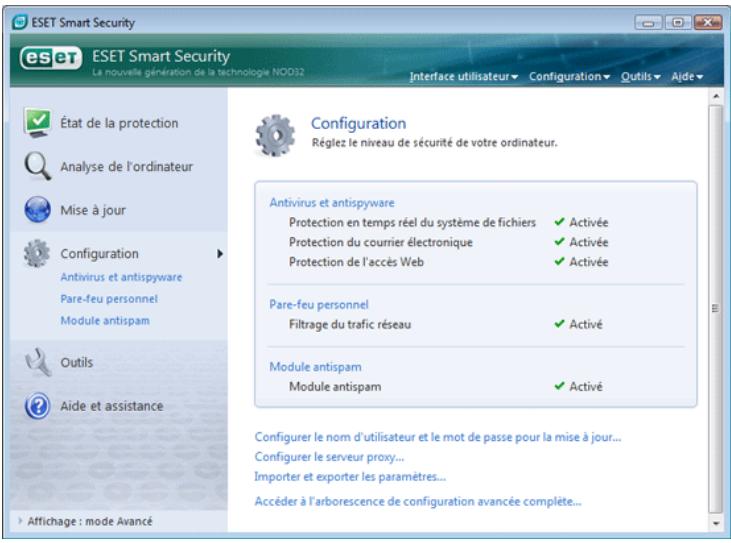Image resolution: width=731 pixels, height=543 pixels.
Task: Minimize the ESET Smart Security window
Action: [x=648, y=22]
